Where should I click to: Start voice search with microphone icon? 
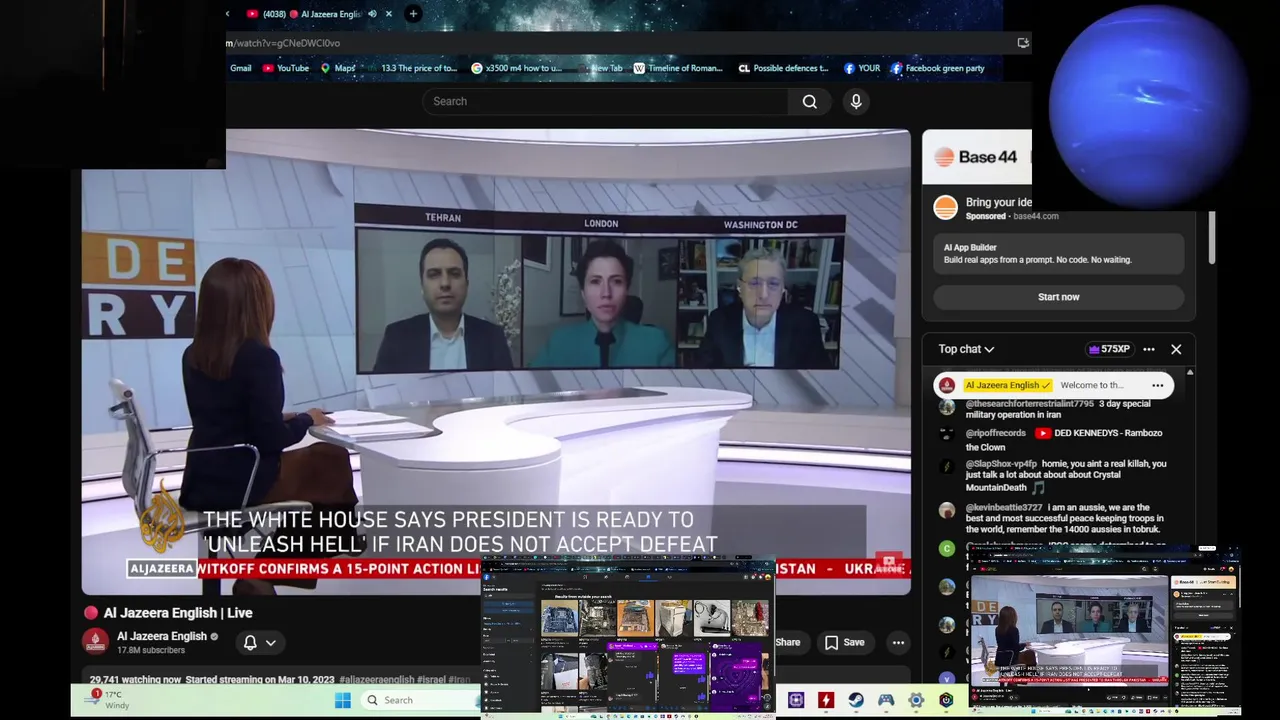[856, 101]
